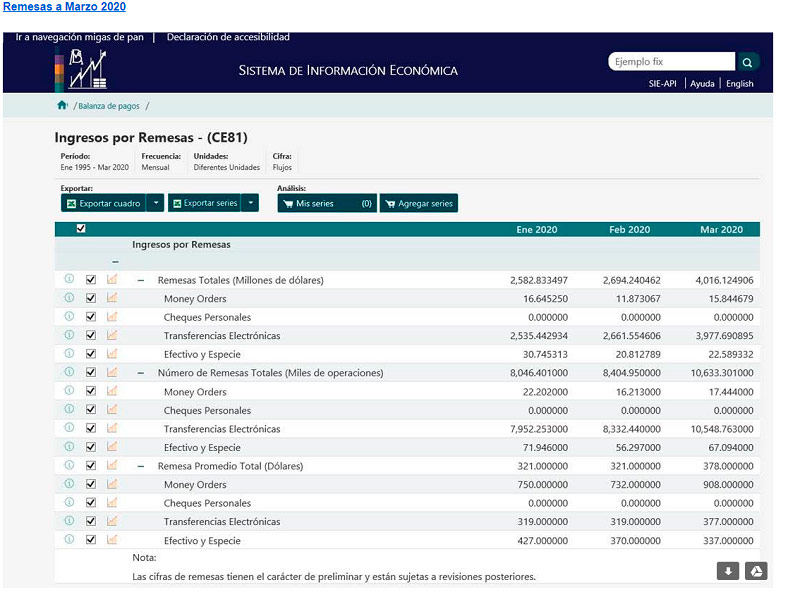Click info icon for Remesas Totales row
The width and height of the screenshot is (800, 604).
[x=69, y=280]
